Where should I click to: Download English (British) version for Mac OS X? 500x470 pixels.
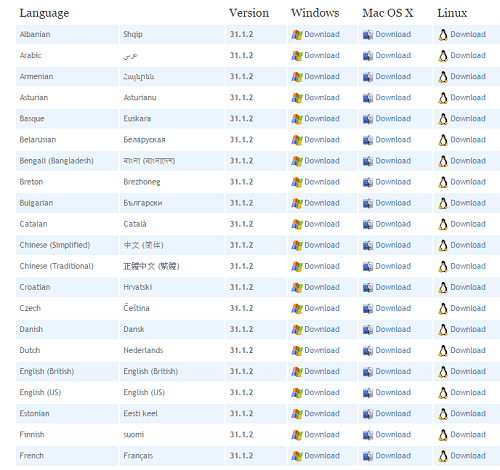coord(393,371)
